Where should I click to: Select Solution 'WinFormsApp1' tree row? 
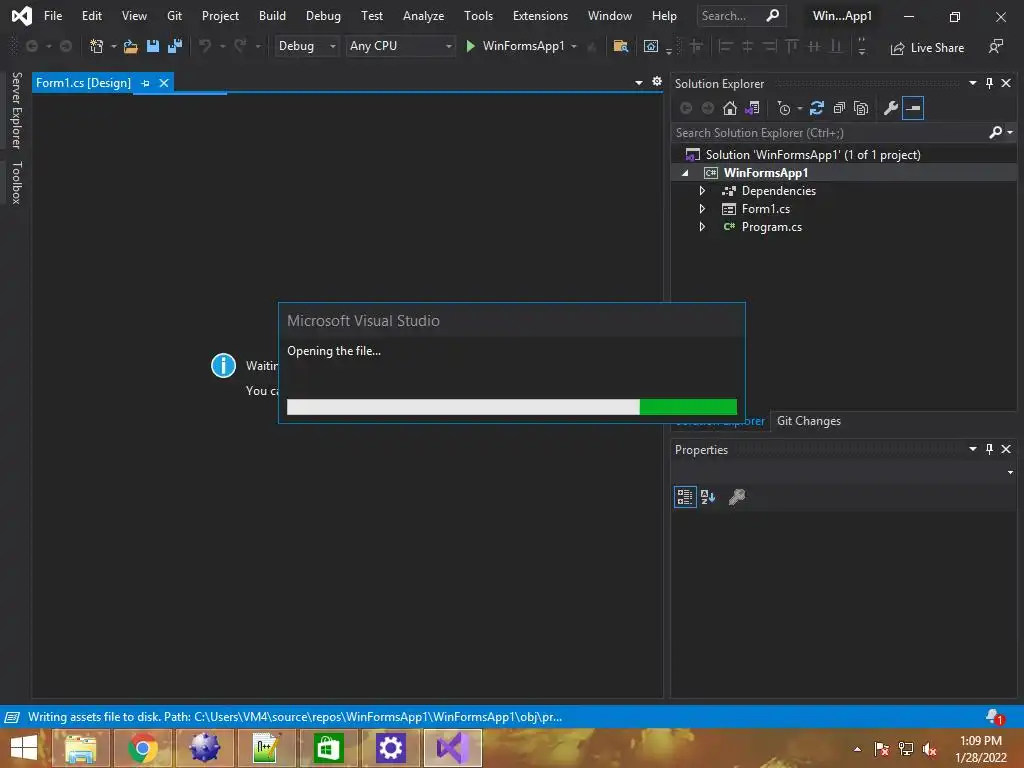[844, 155]
